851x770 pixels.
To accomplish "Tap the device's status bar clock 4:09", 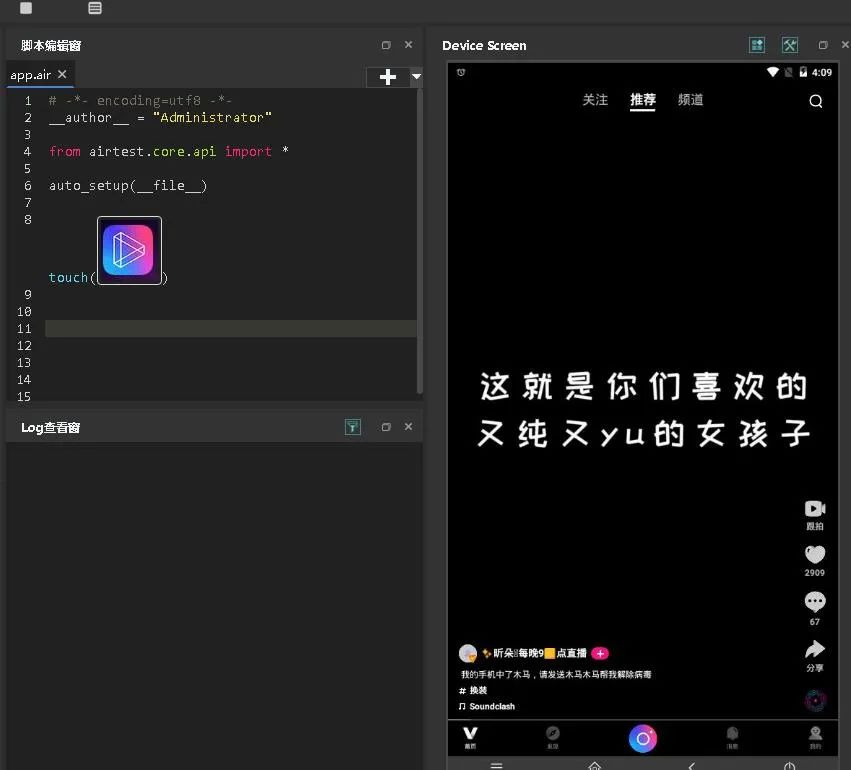I will click(x=822, y=72).
